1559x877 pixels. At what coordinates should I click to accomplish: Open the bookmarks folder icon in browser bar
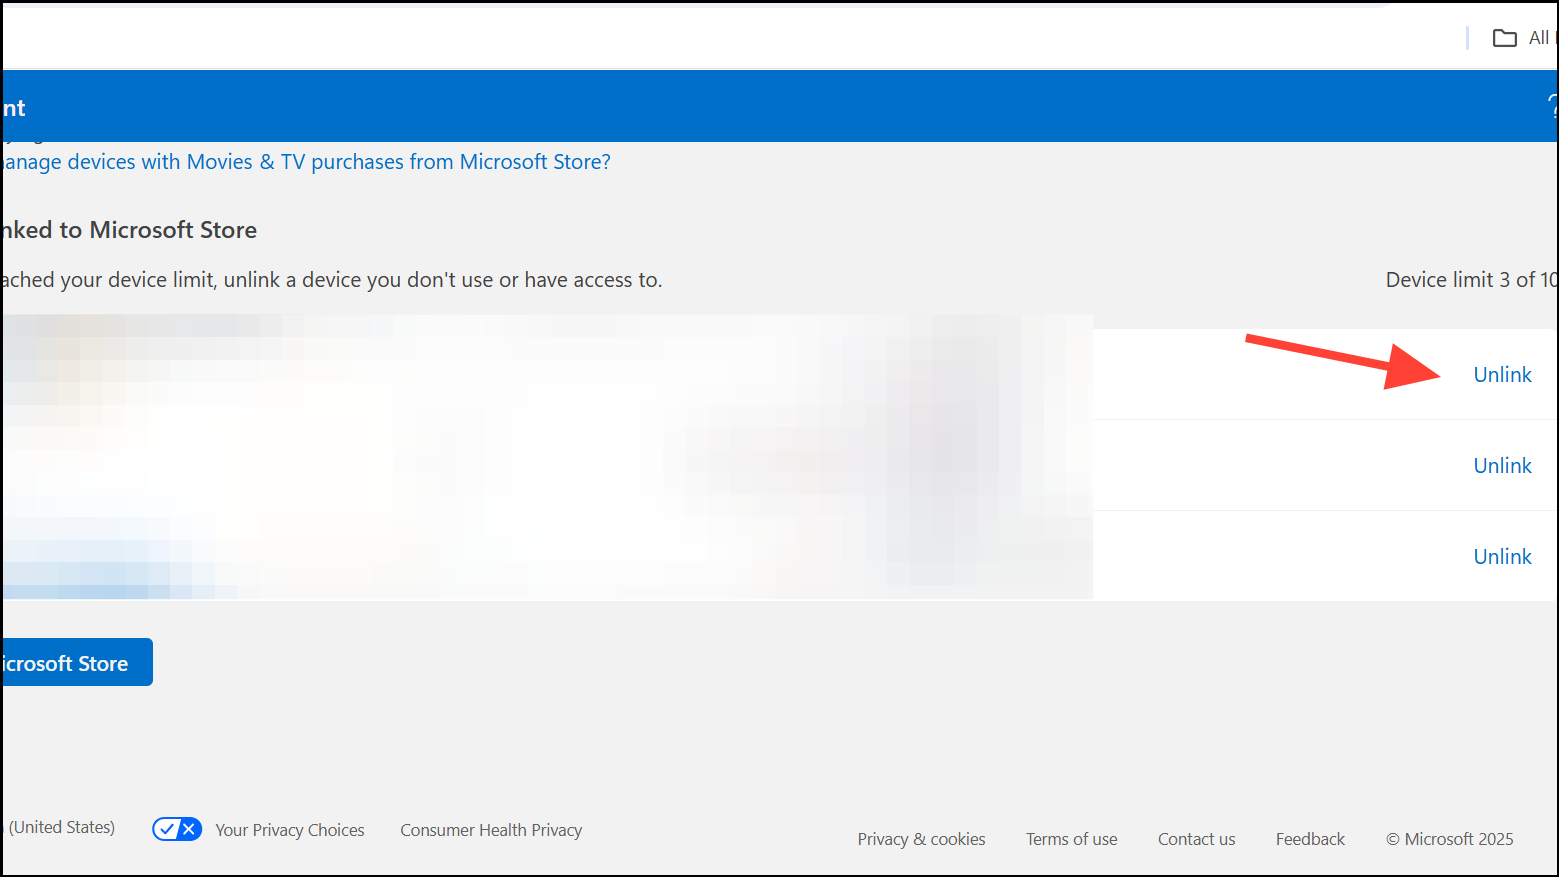(1504, 38)
